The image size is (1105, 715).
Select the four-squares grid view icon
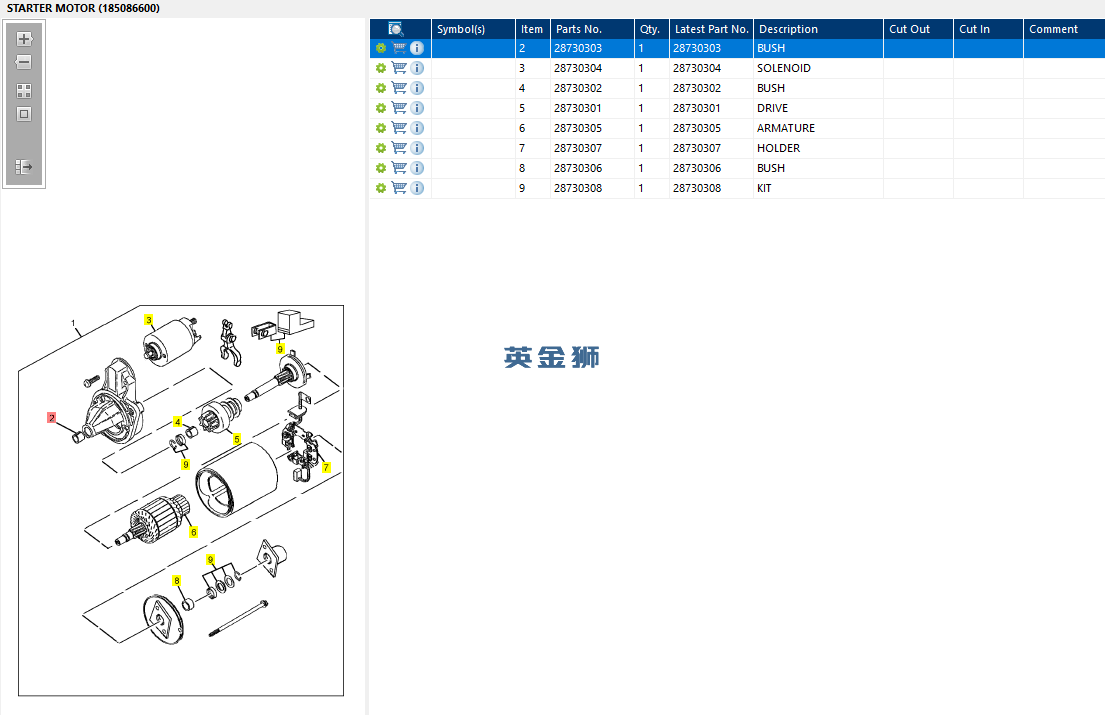(x=24, y=91)
